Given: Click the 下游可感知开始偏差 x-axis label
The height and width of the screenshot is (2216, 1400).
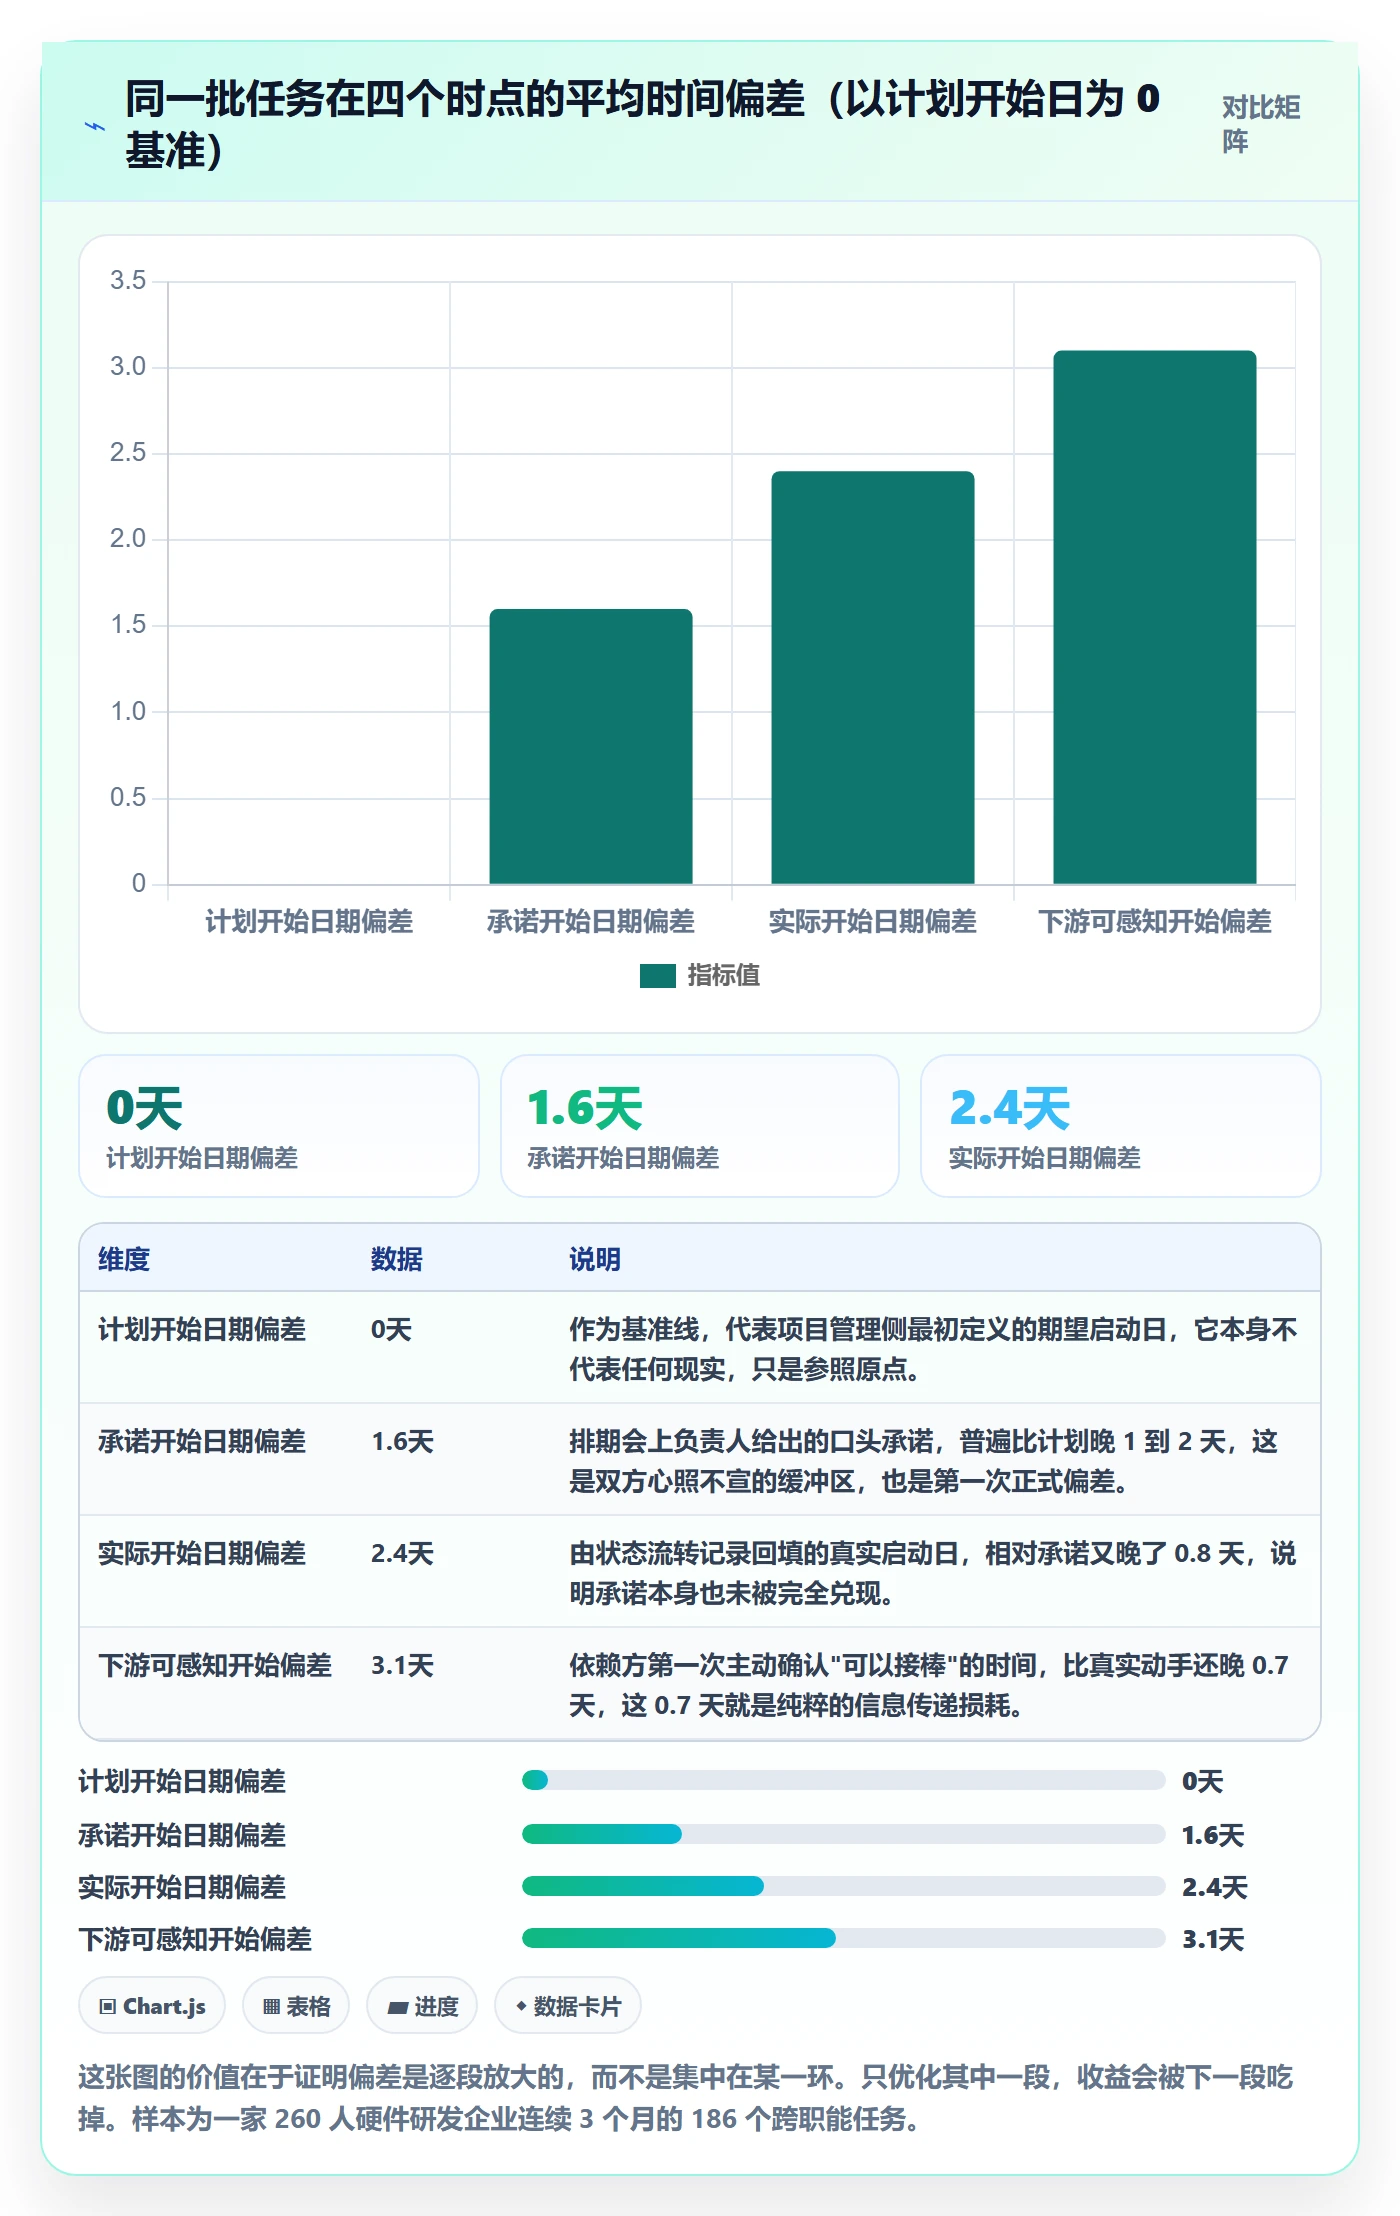Looking at the screenshot, I should click(1155, 922).
